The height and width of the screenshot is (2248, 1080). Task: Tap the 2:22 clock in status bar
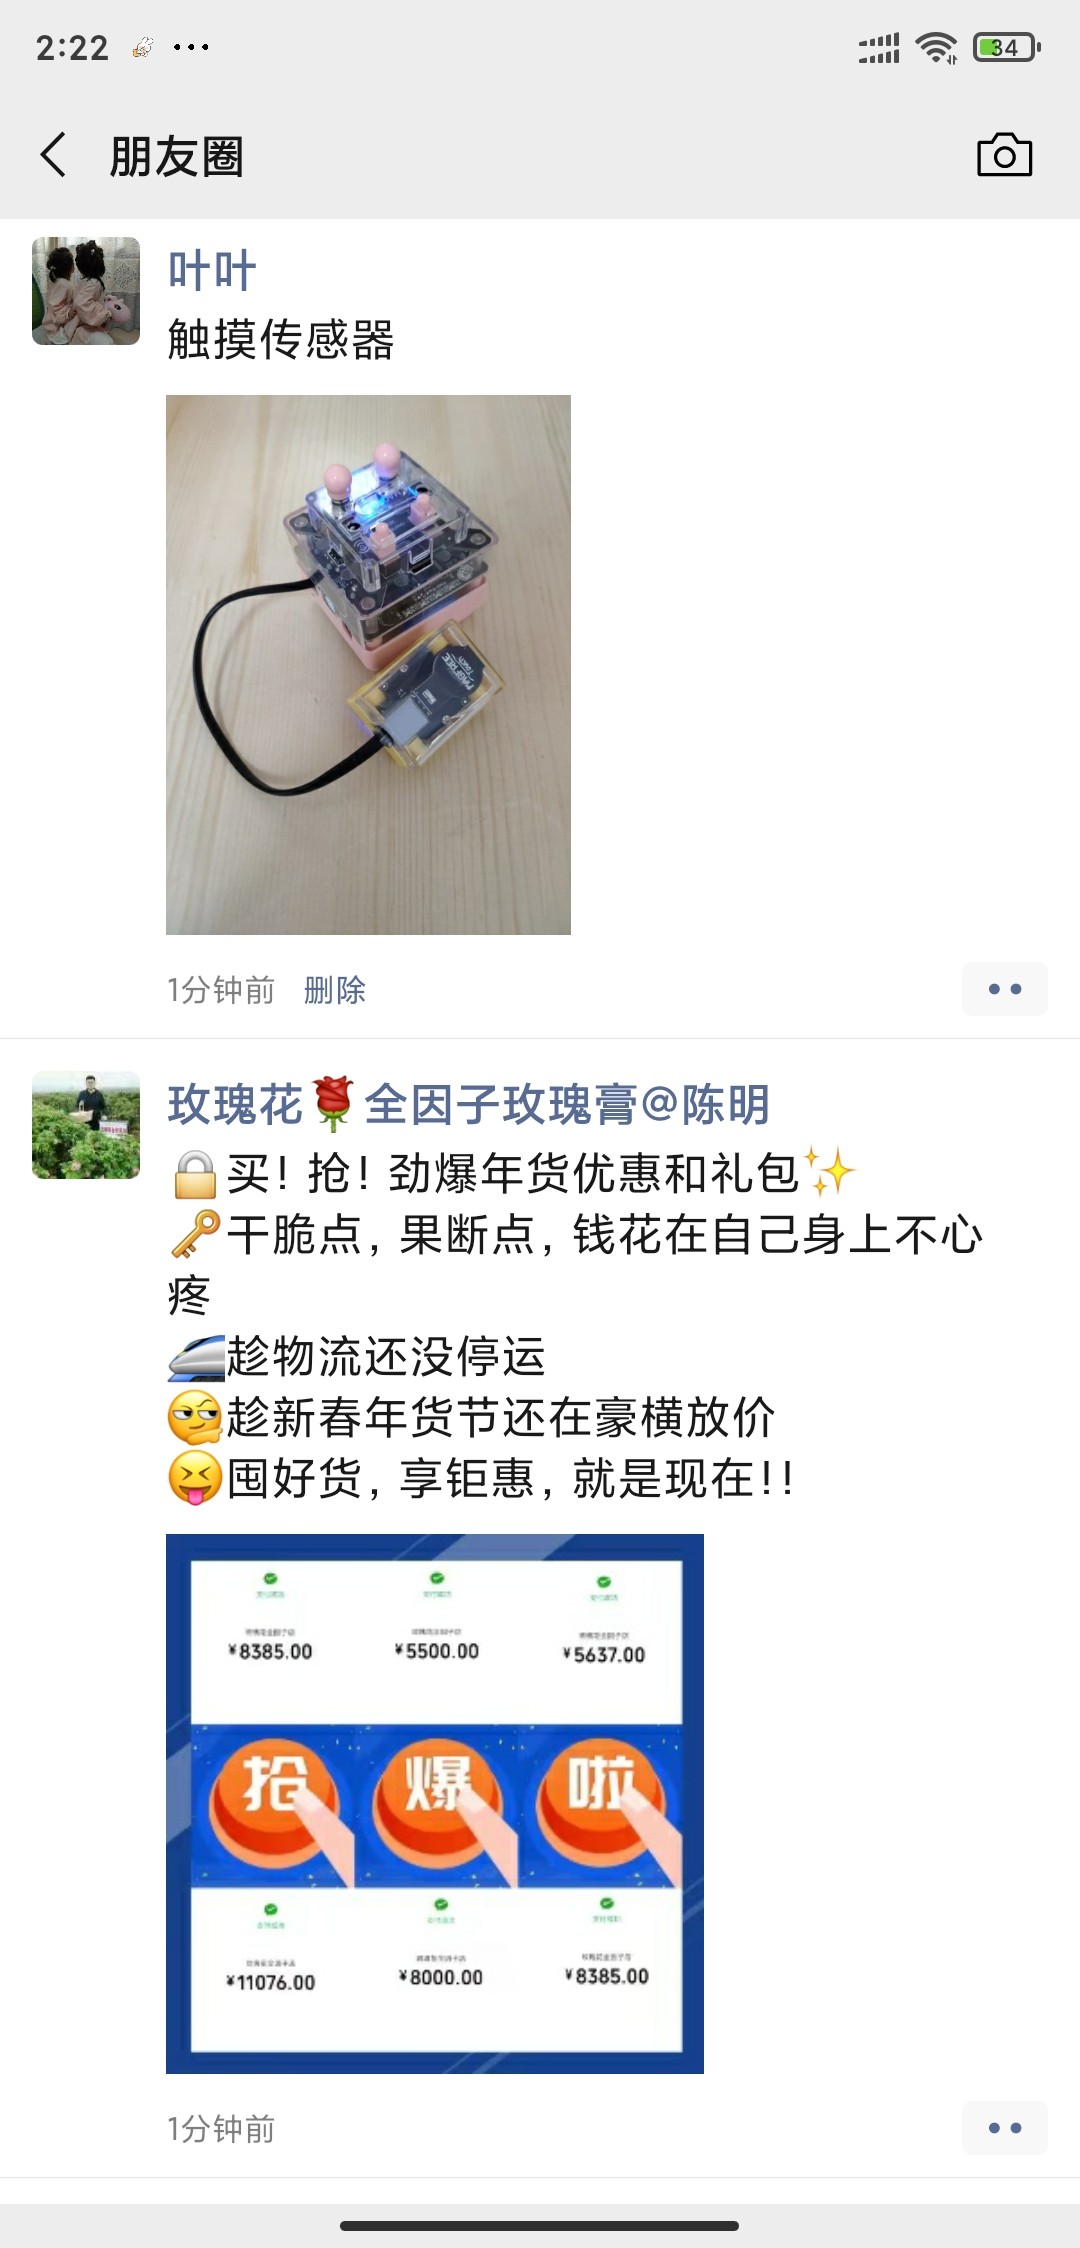tap(72, 47)
